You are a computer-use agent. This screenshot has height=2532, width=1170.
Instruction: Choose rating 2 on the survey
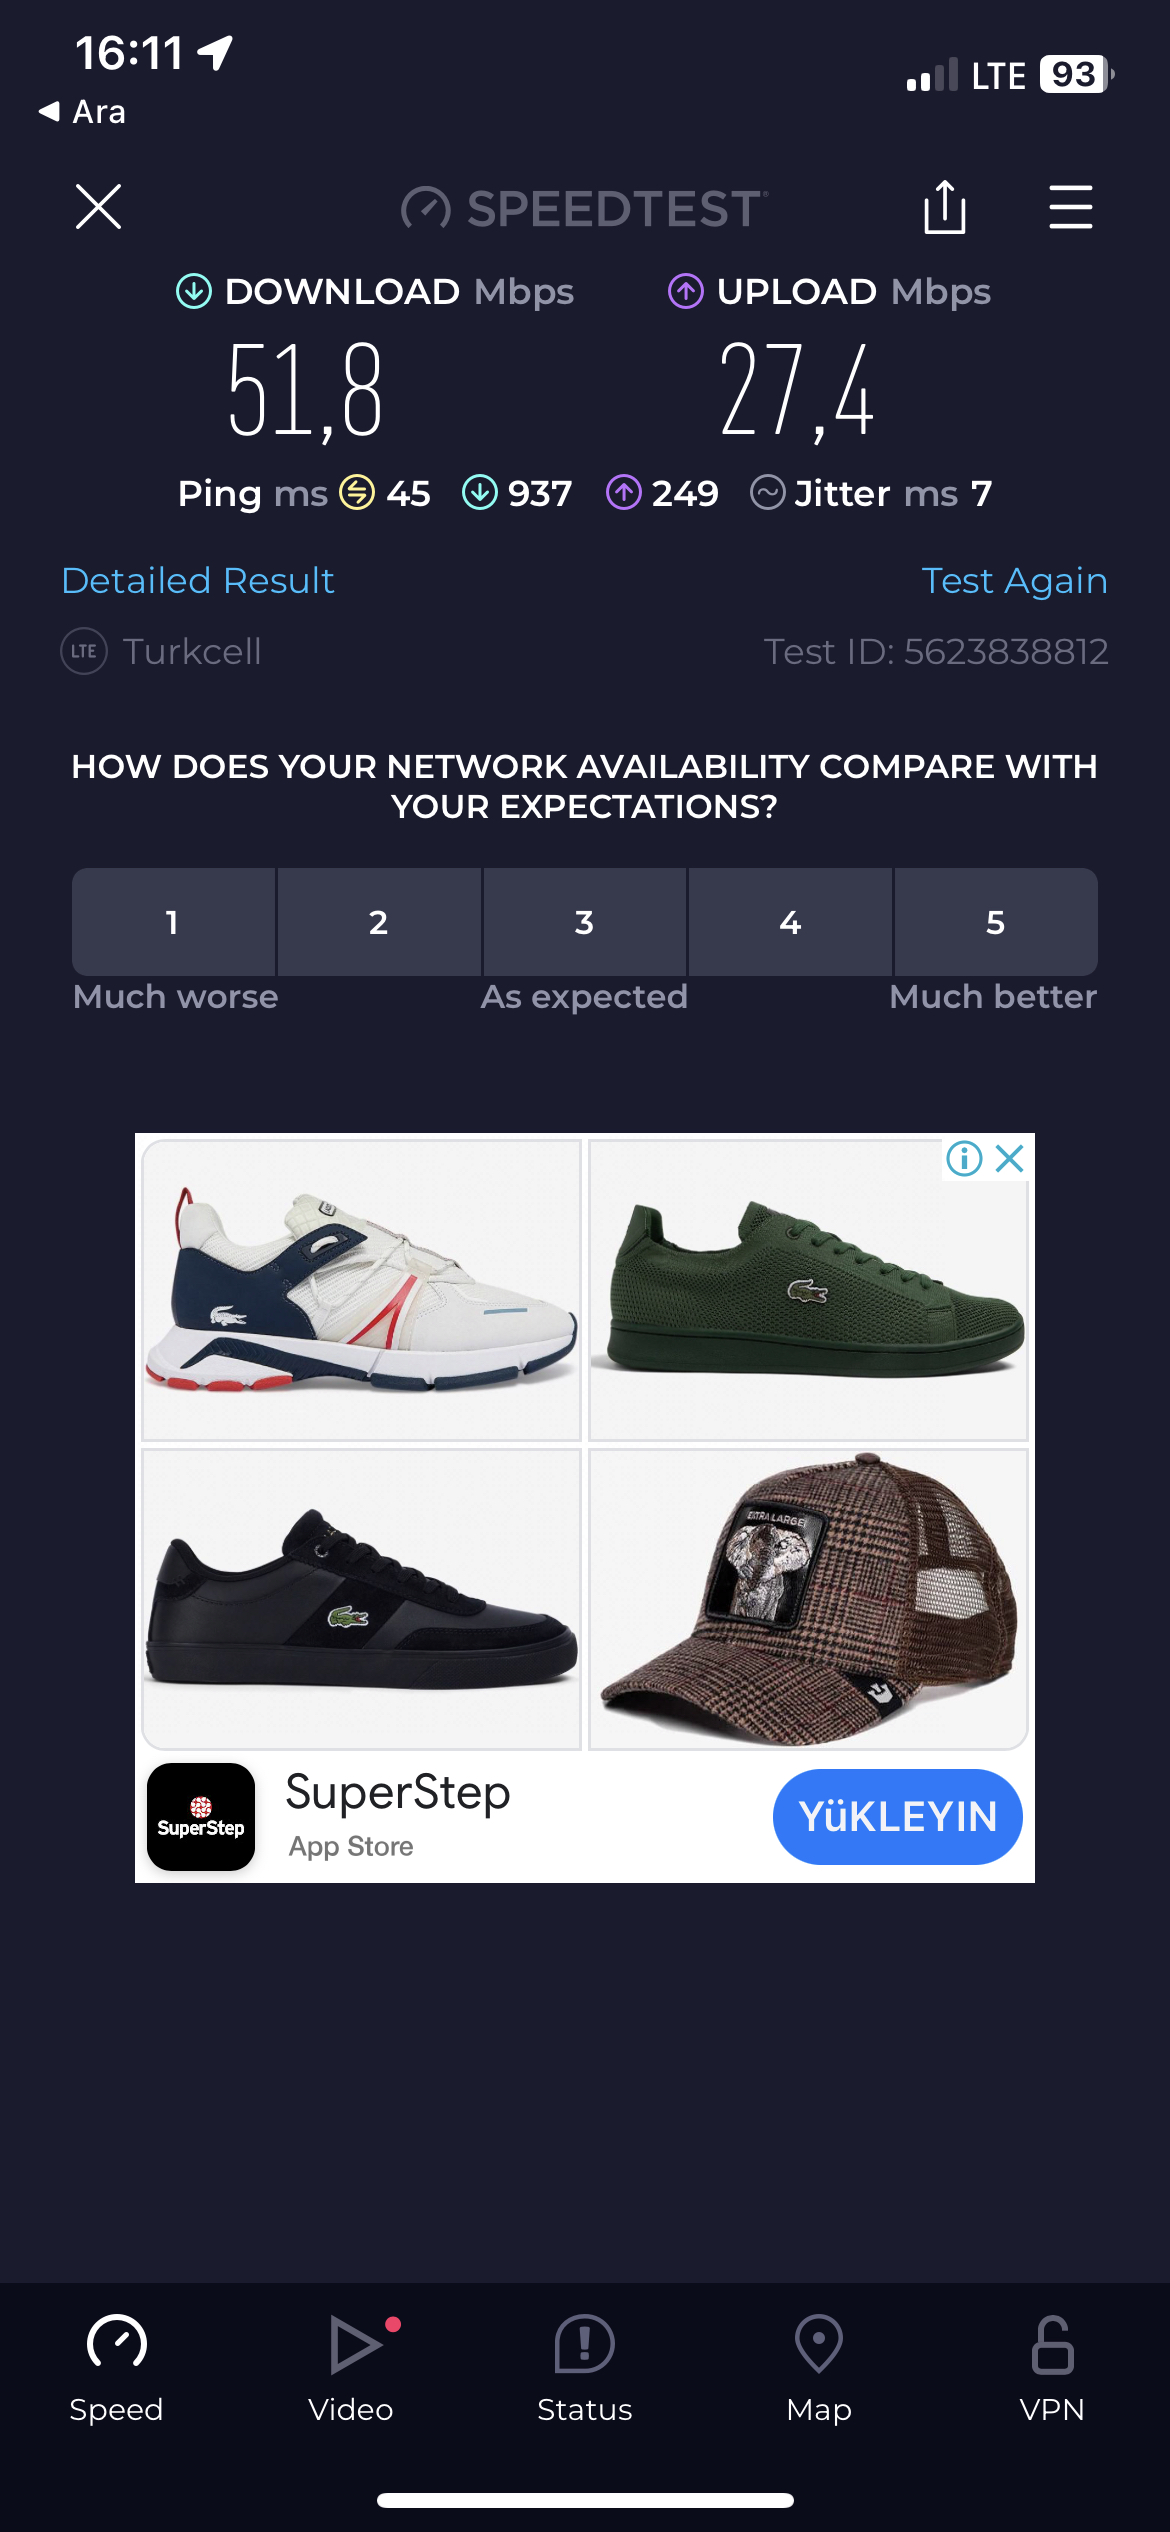(379, 922)
